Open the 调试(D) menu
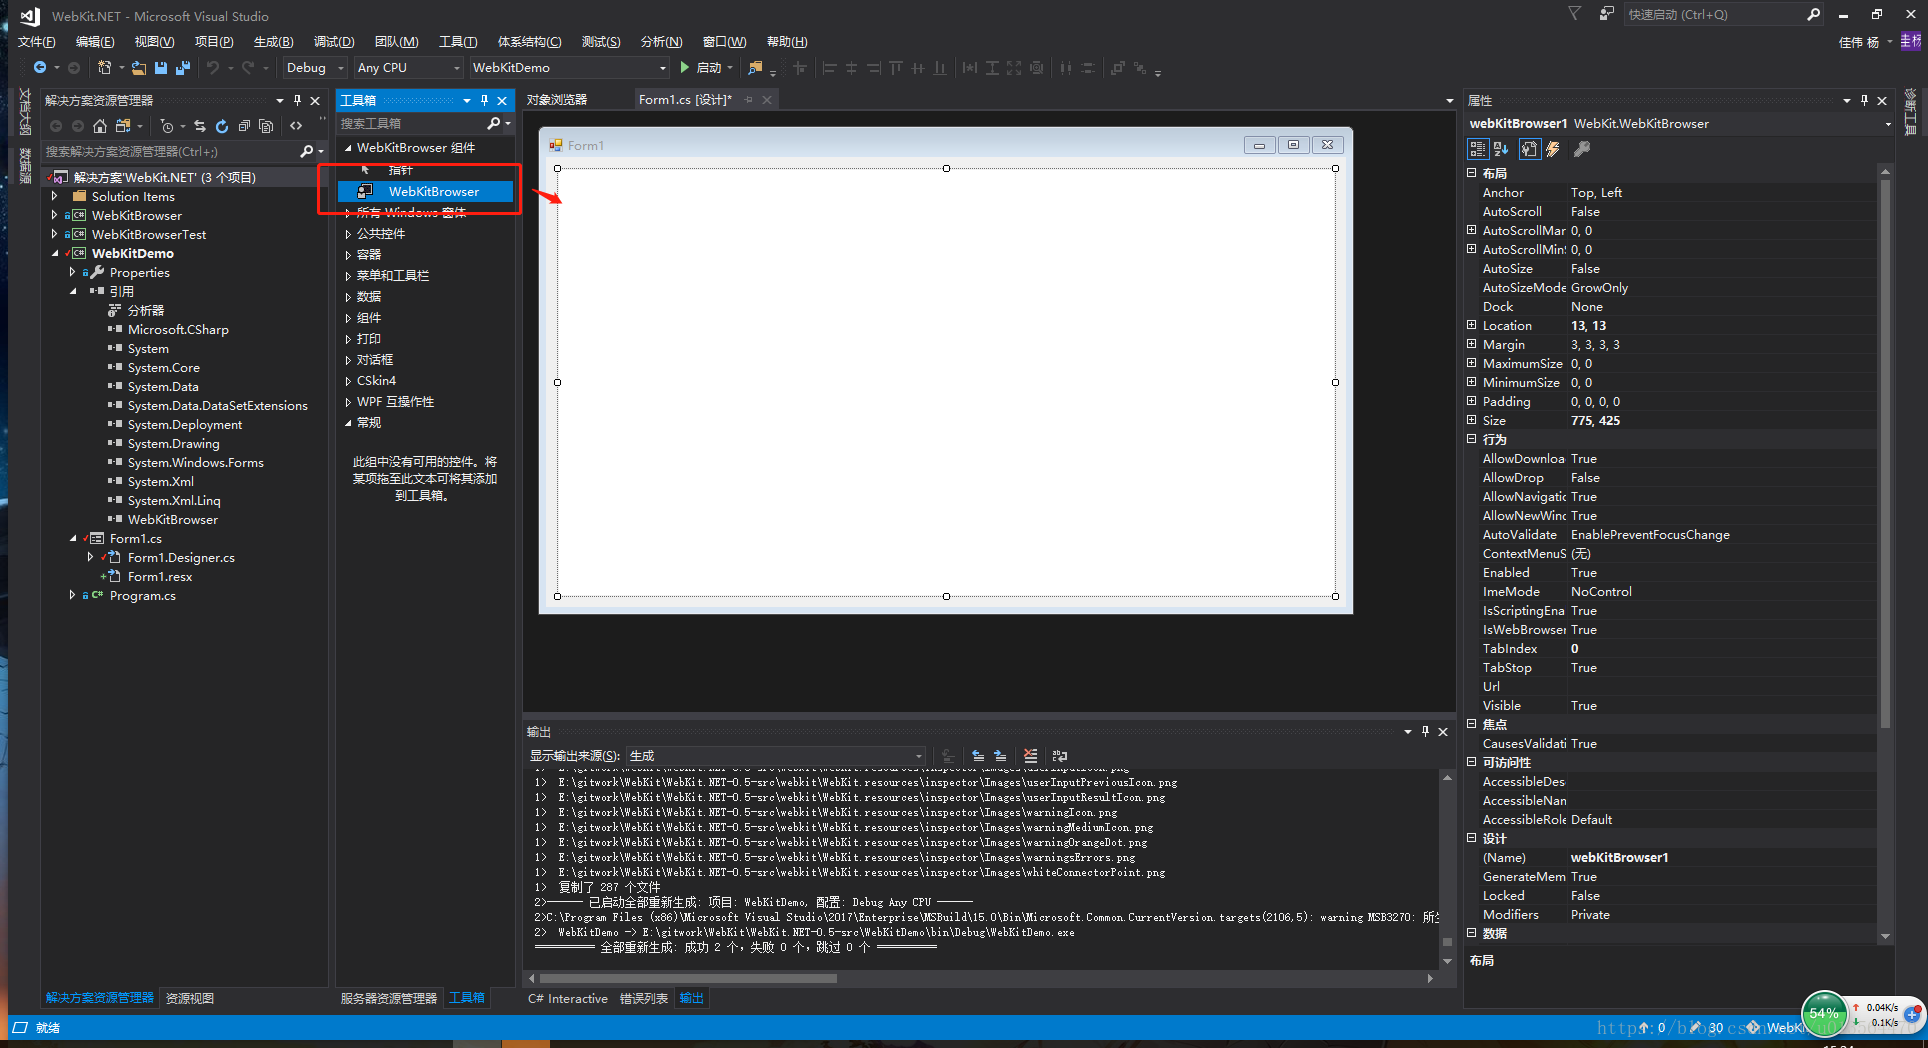Screen dimensions: 1928x1048 (x=334, y=42)
